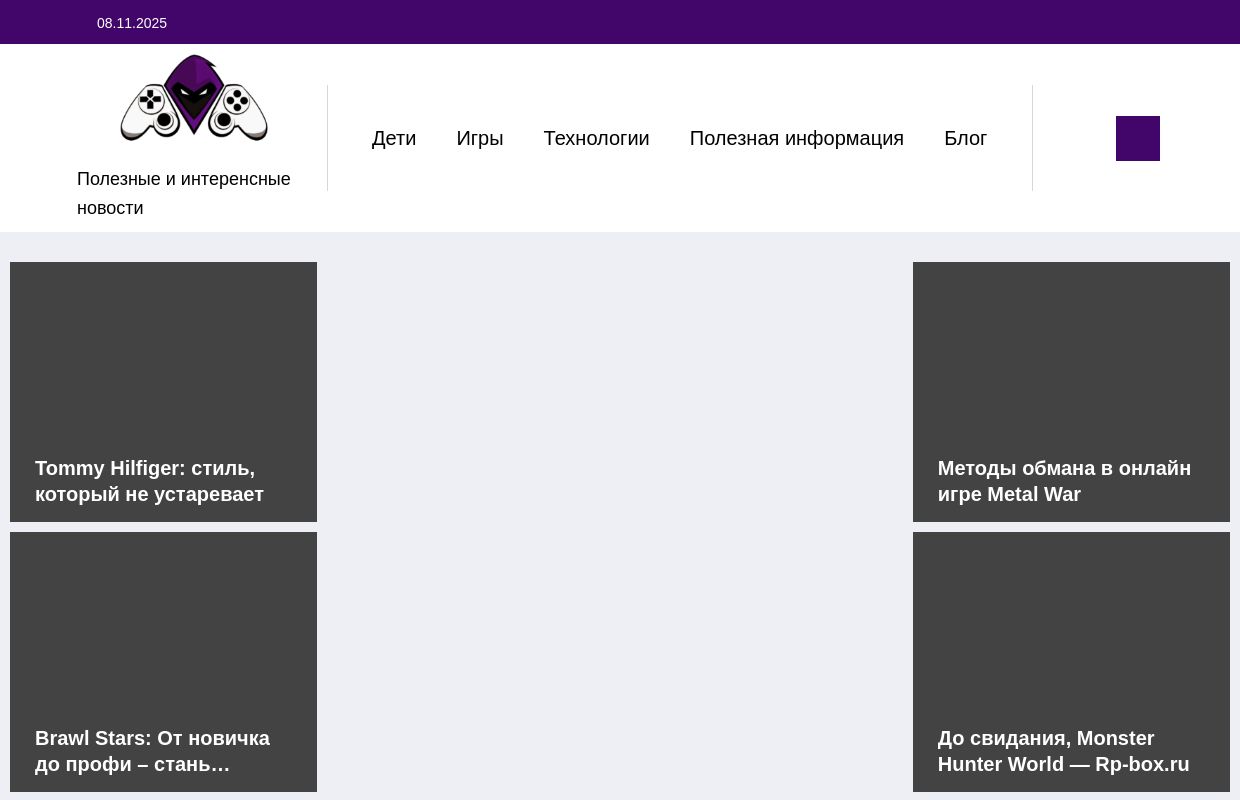Image resolution: width=1240 pixels, height=800 pixels.
Task: Open the Monster Hunter World article title
Action: point(1063,751)
